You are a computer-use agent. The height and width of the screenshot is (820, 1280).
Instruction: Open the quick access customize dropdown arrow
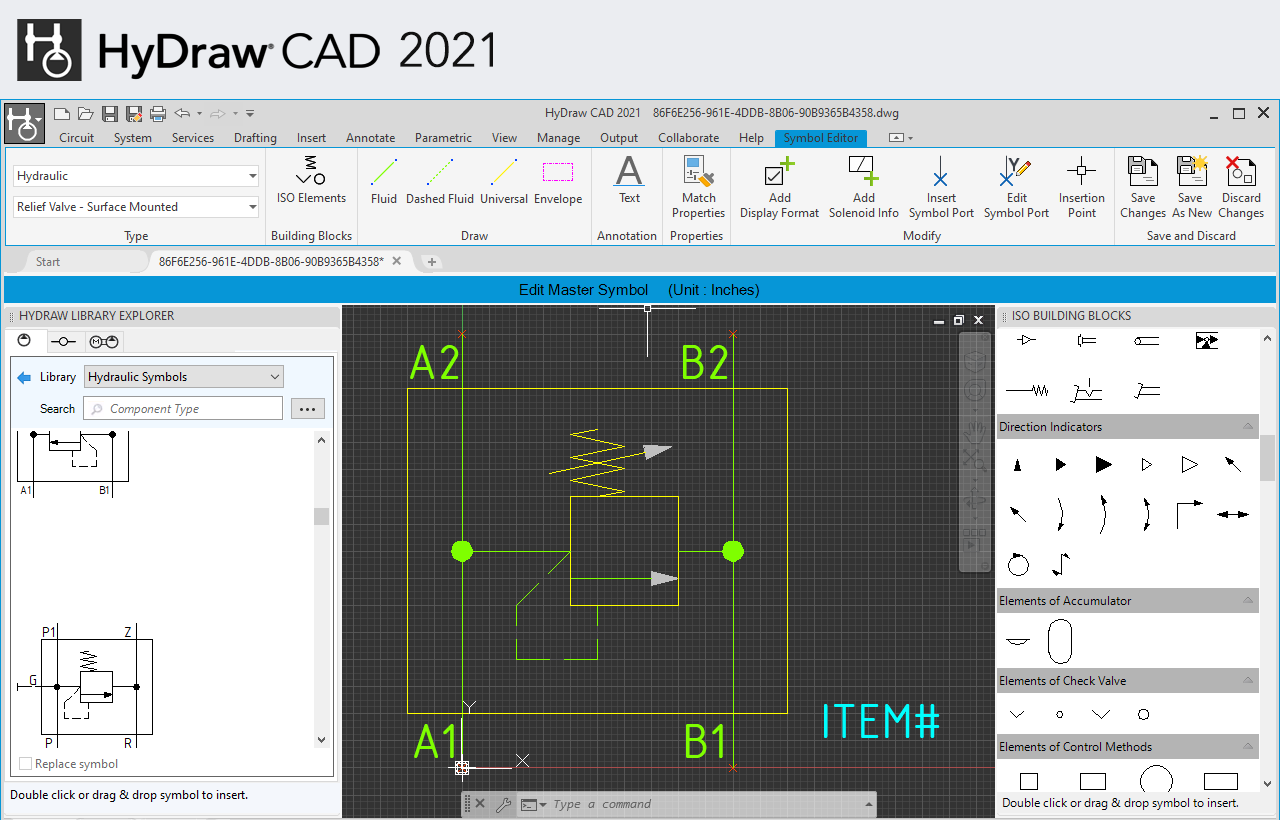250,113
